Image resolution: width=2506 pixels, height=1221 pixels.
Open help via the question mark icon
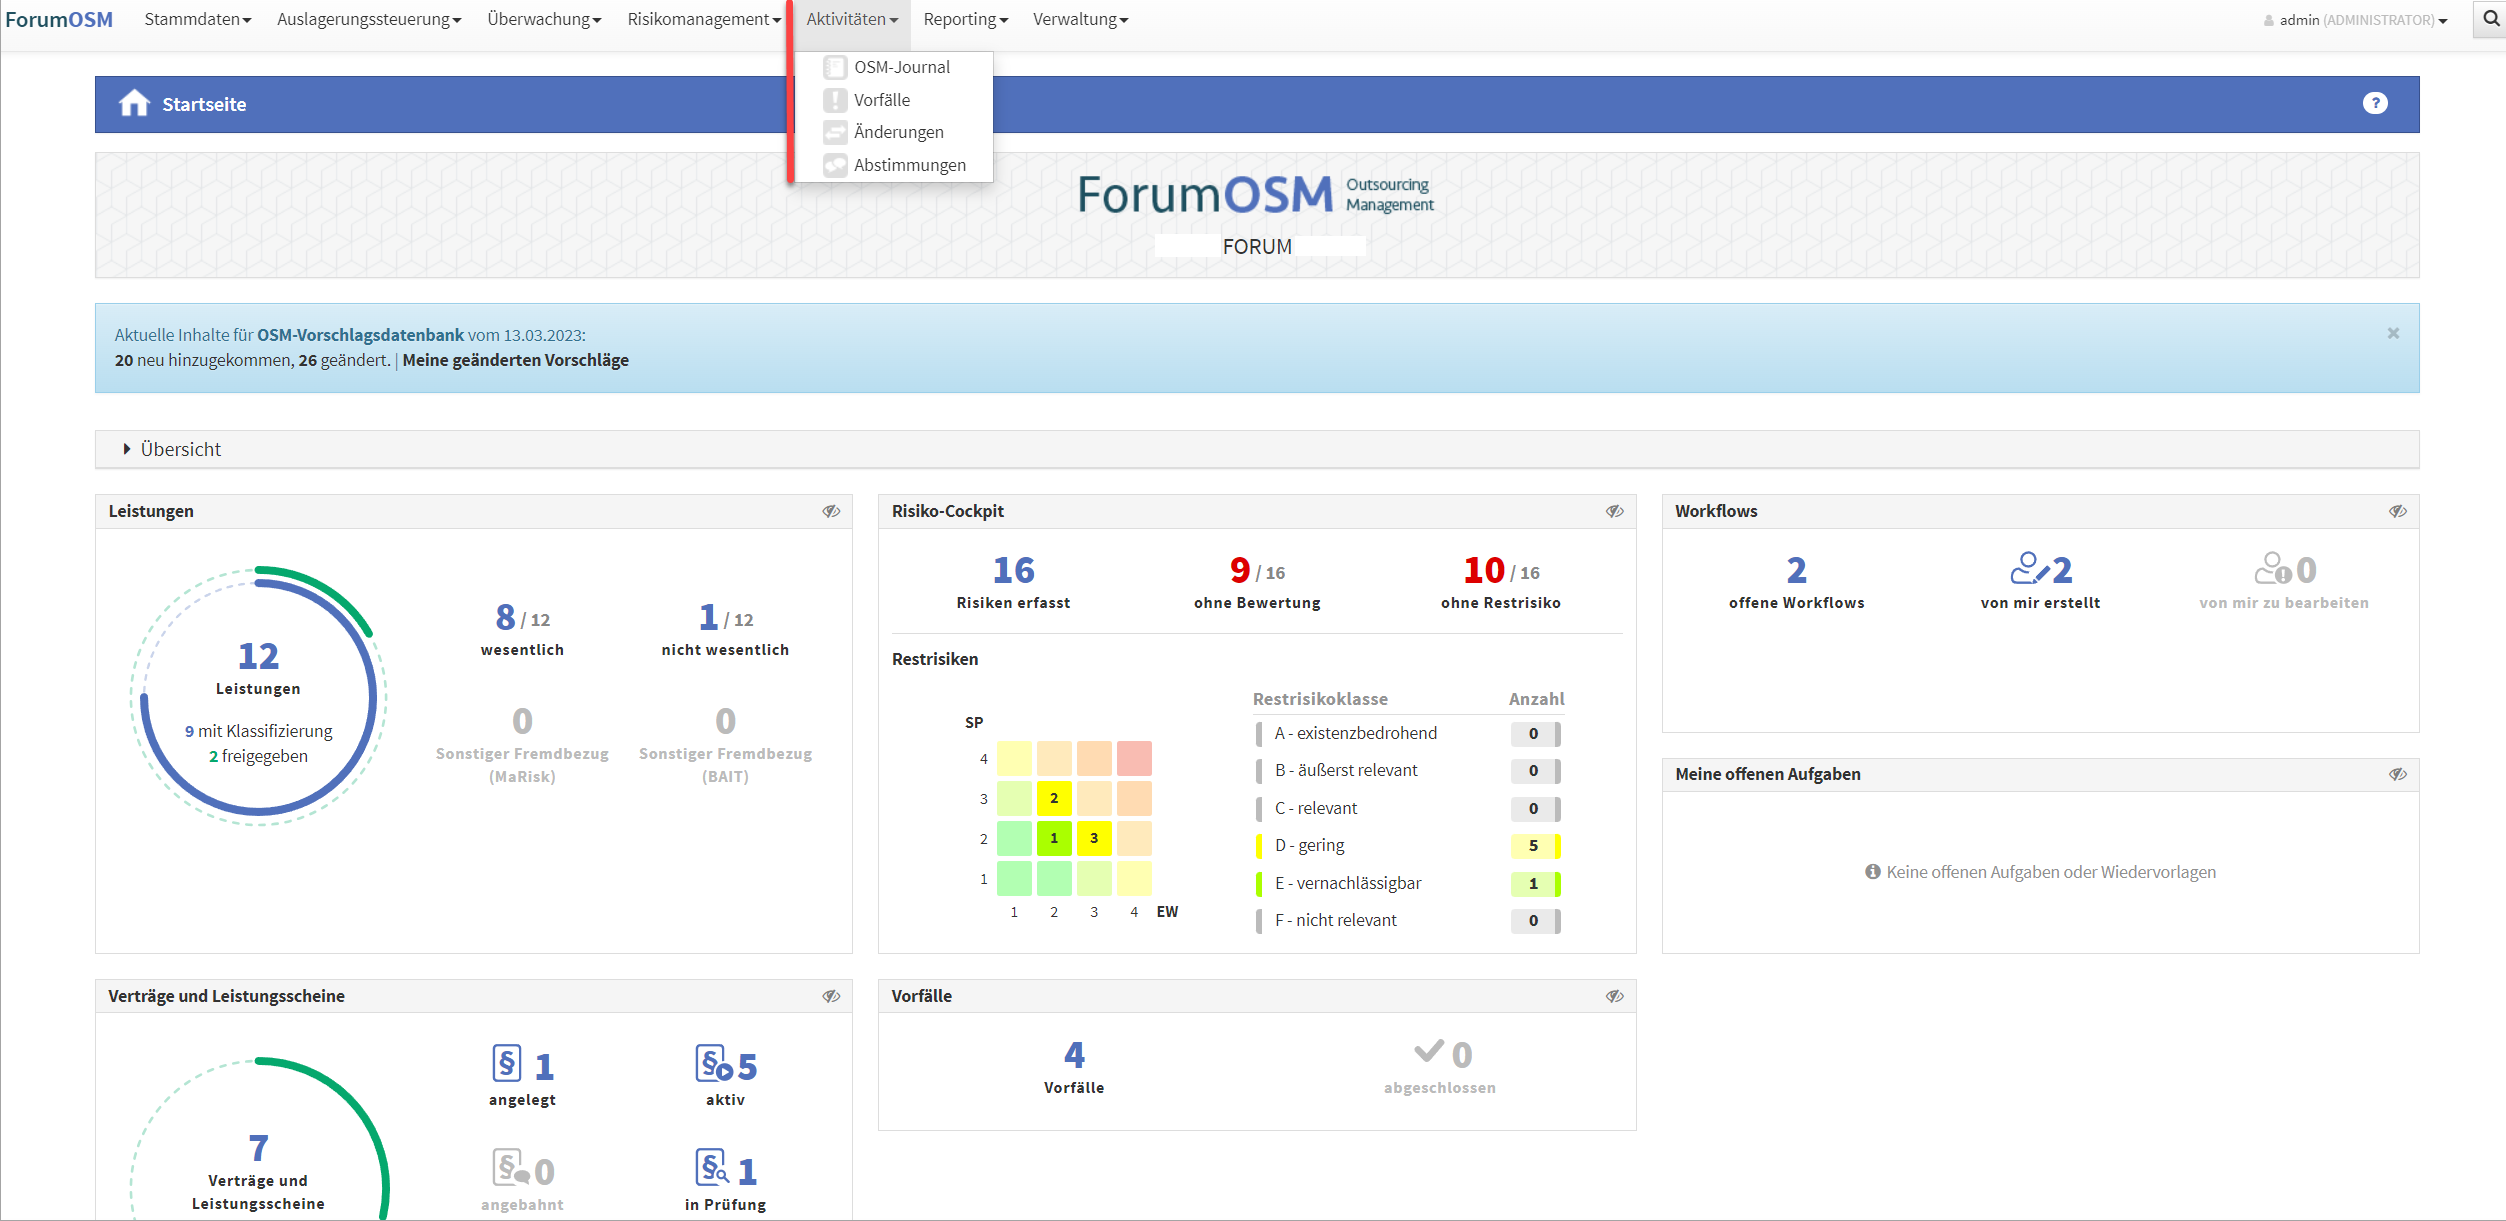pyautogui.click(x=2374, y=104)
